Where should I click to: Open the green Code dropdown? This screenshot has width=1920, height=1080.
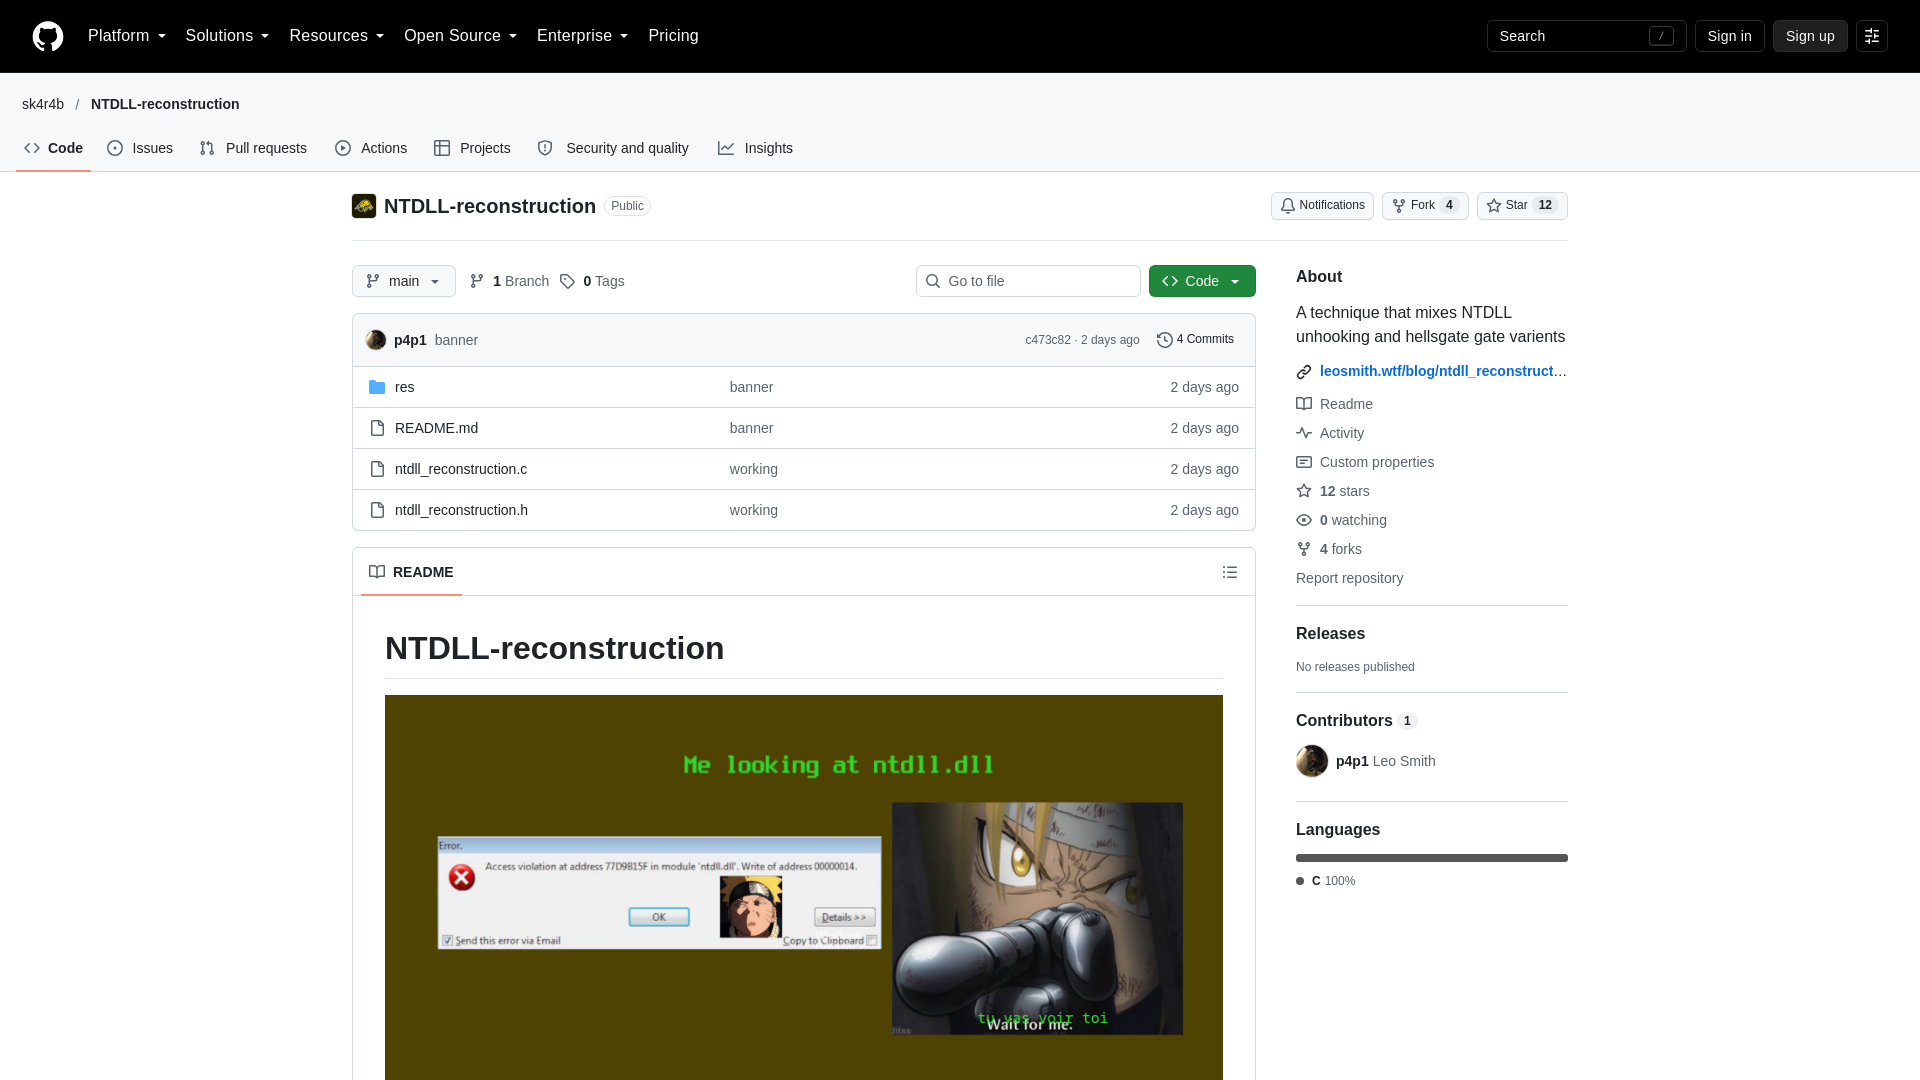[x=1202, y=281]
